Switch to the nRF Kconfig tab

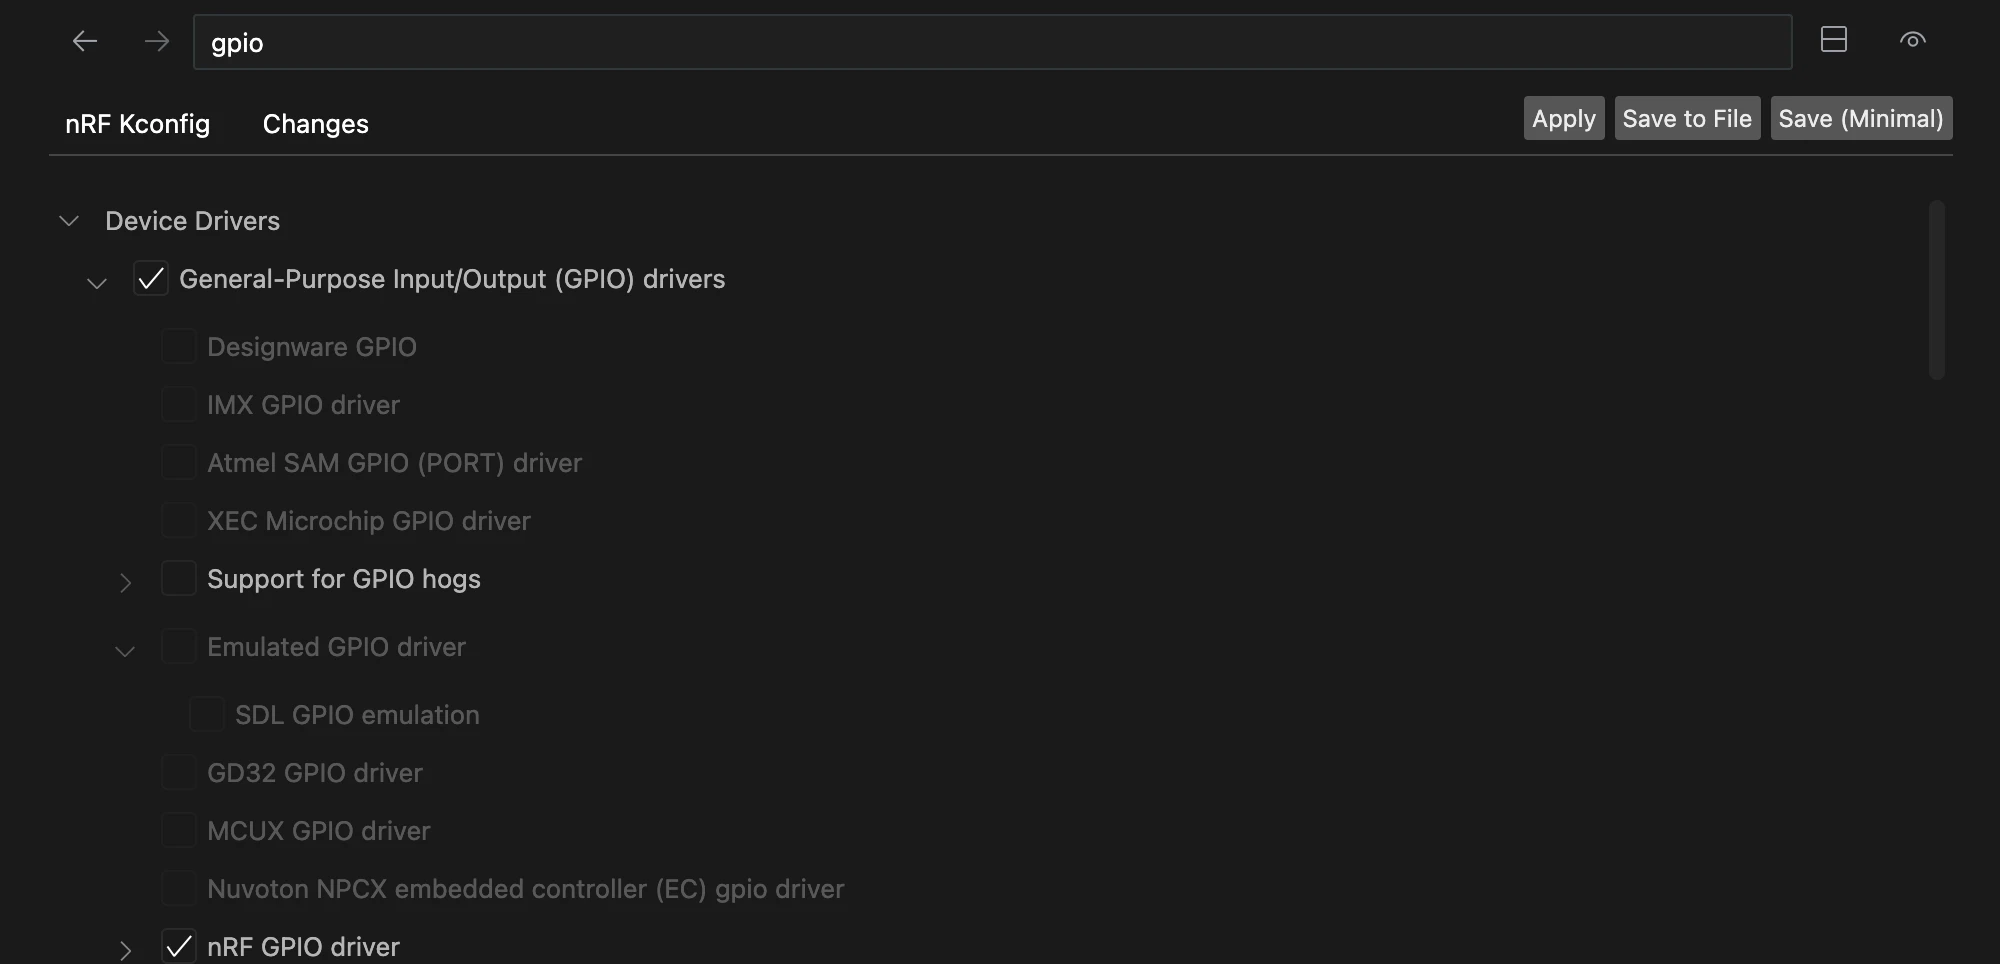(x=137, y=124)
